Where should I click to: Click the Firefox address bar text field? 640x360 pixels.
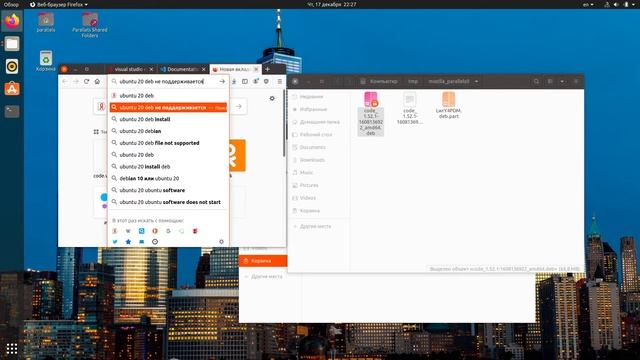pyautogui.click(x=167, y=82)
